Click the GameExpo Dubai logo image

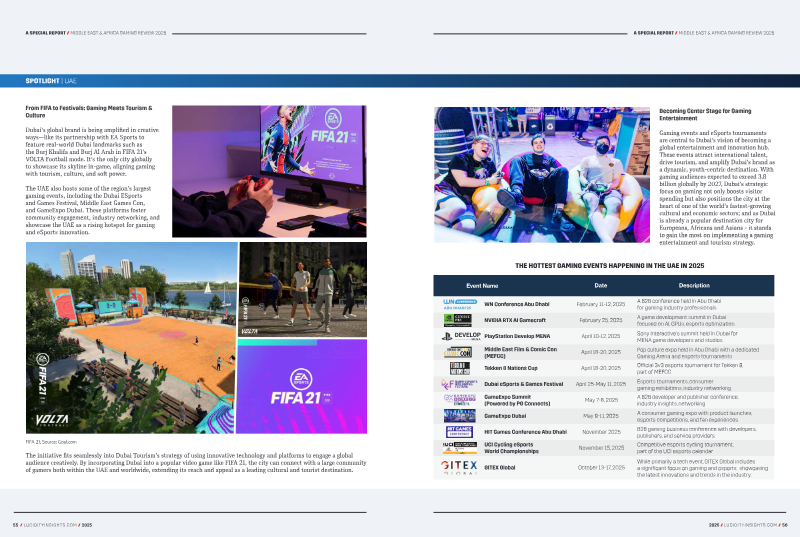(x=460, y=416)
